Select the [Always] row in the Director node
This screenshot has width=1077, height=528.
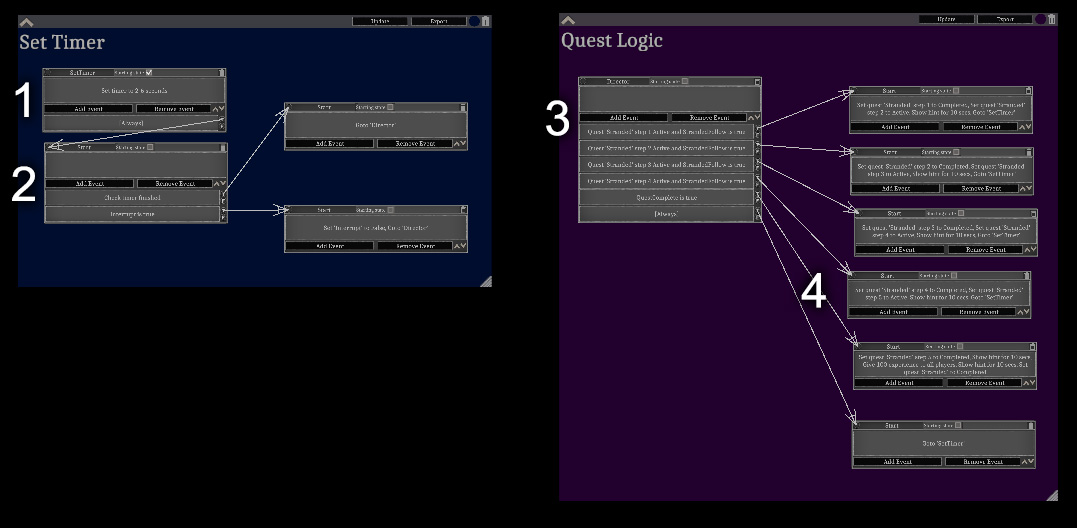coord(666,214)
